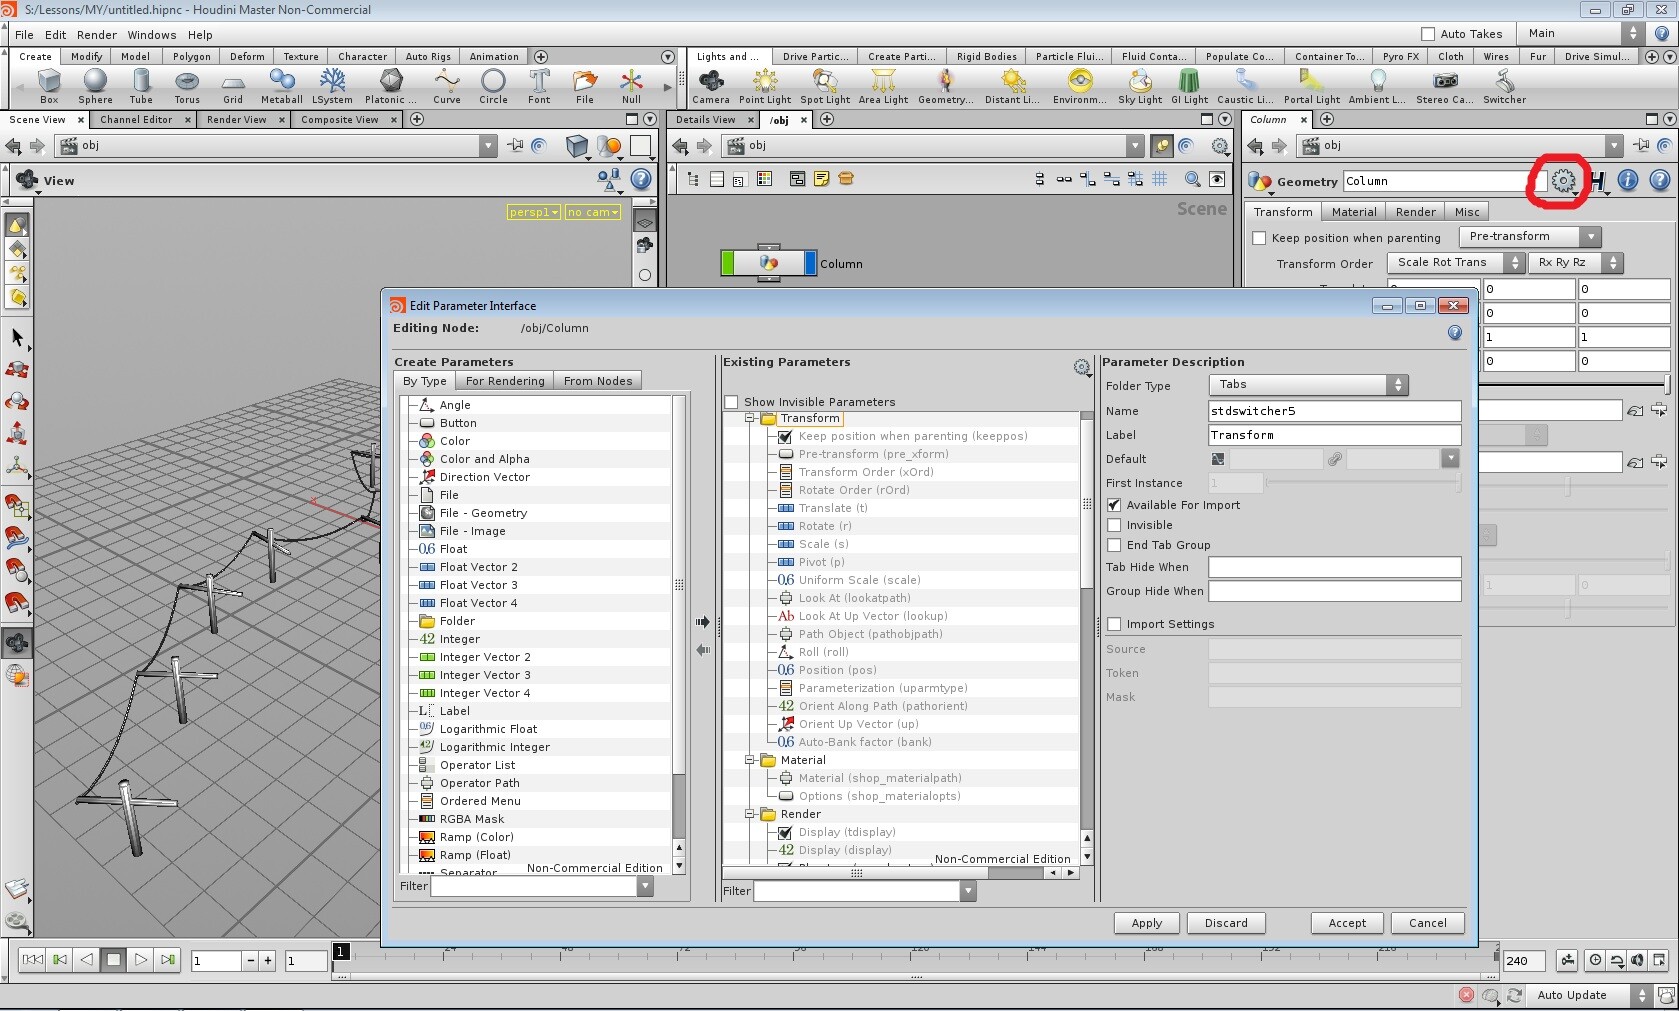Click the Point Light shelf tool
Viewport: 1679px width, 1011px height.
(x=765, y=86)
